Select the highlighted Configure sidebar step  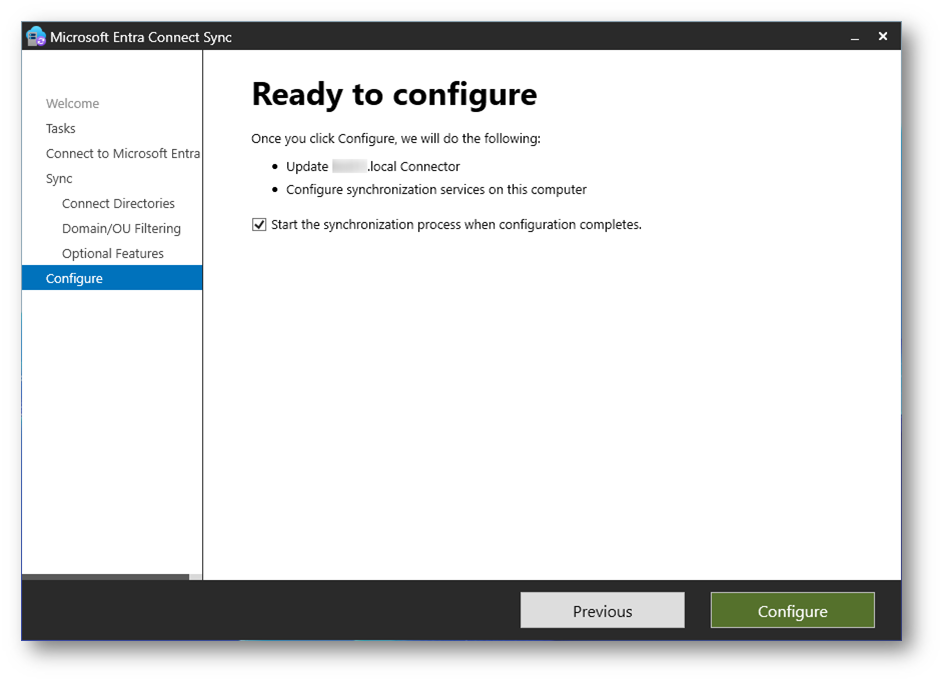pyautogui.click(x=112, y=278)
